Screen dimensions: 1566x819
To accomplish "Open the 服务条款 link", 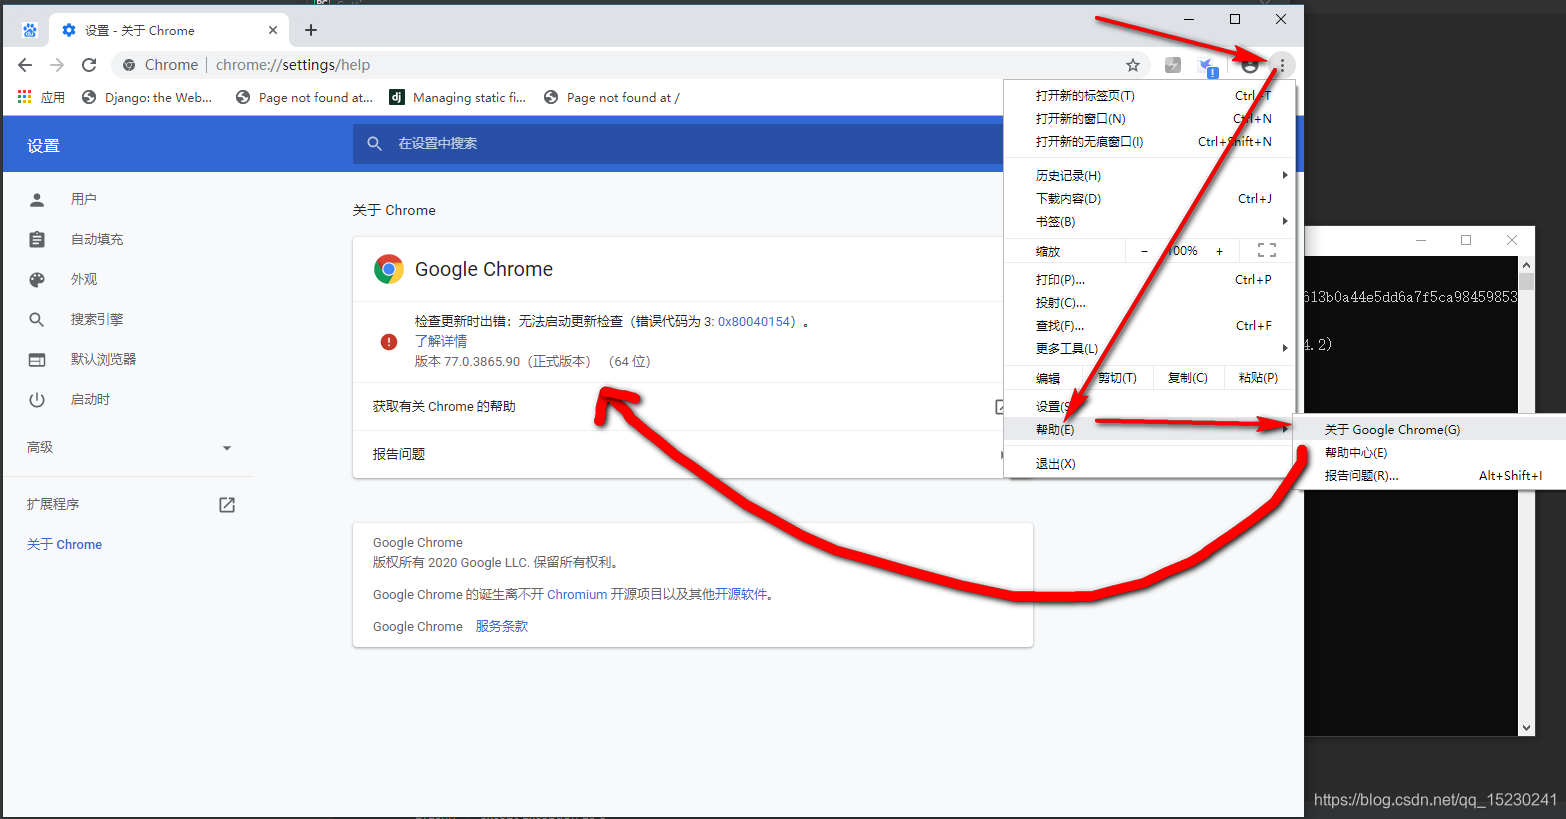I will [x=502, y=626].
